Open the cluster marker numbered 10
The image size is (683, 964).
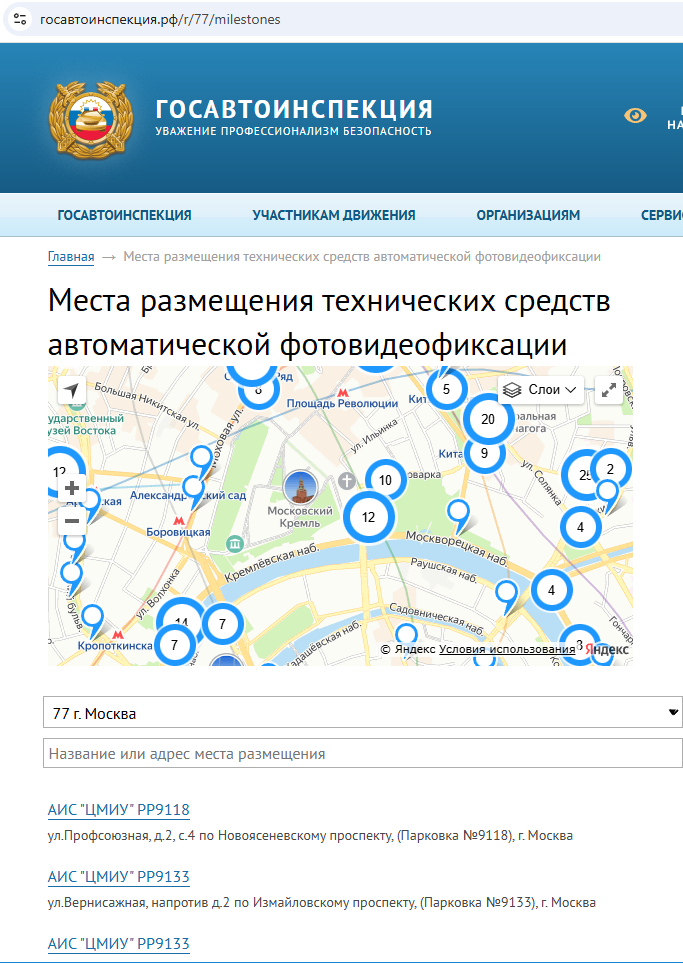pyautogui.click(x=385, y=481)
